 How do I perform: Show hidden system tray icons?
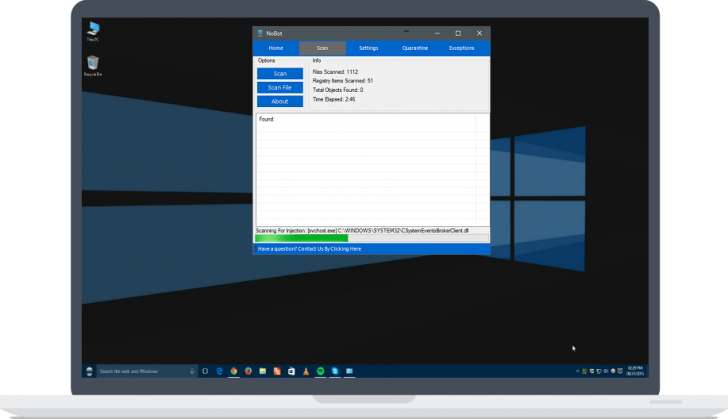tap(578, 371)
